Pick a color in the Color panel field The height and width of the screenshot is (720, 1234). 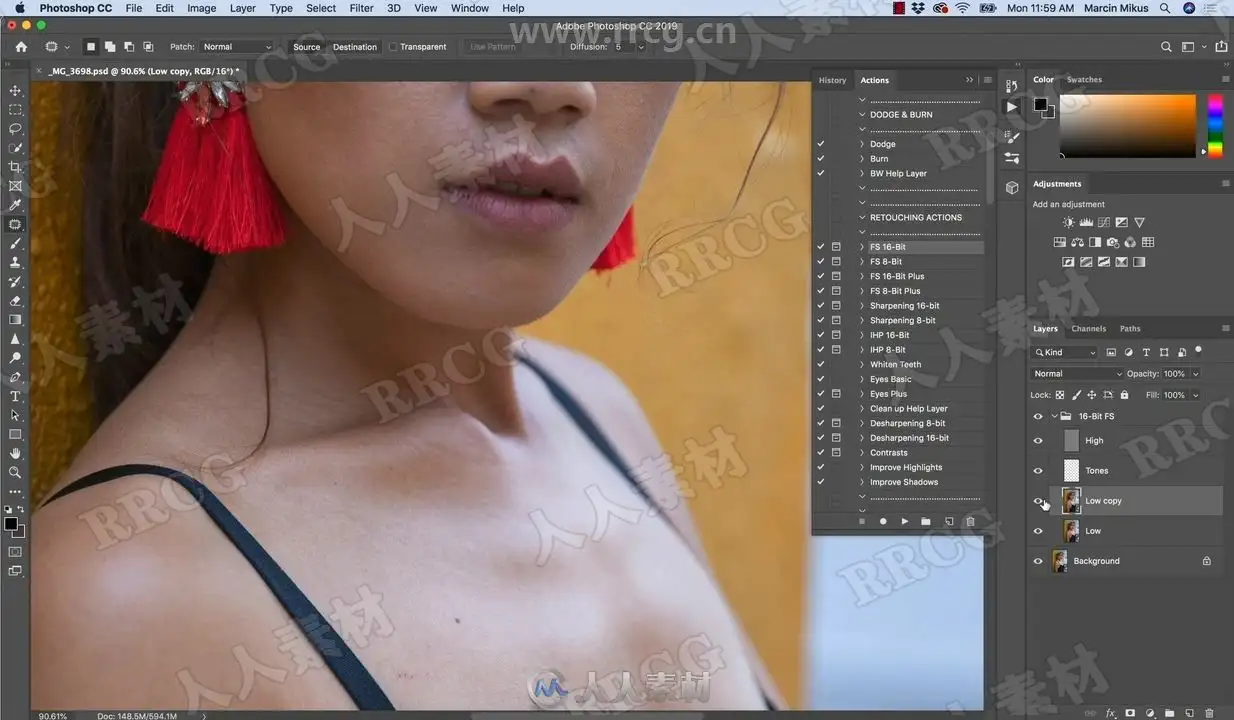pos(1127,125)
